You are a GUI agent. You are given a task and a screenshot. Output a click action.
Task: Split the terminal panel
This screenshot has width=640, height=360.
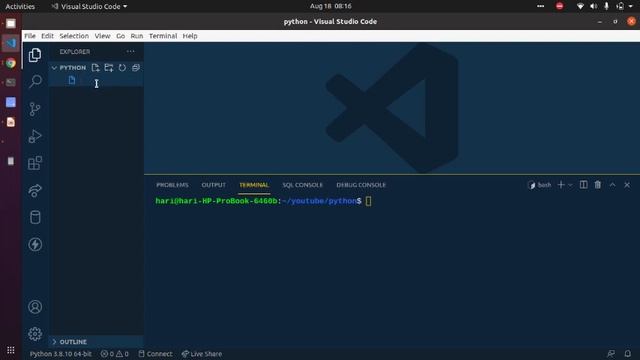[584, 185]
